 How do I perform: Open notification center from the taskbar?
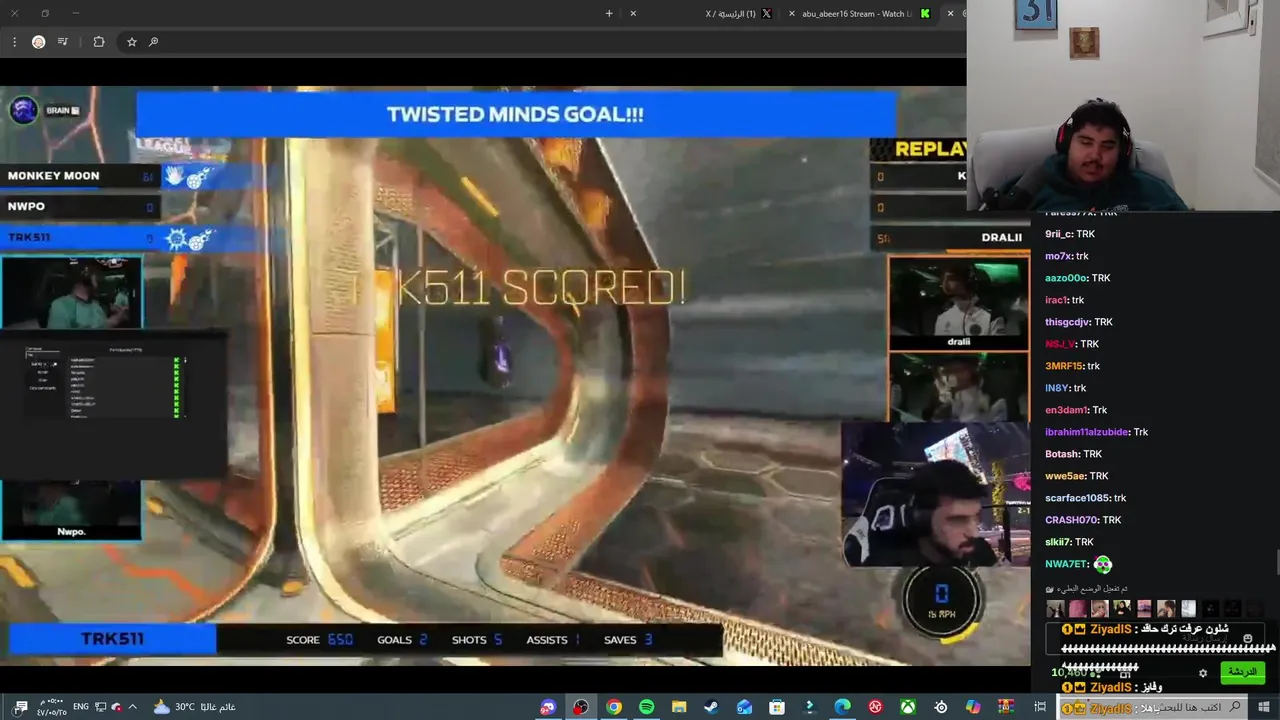(x=21, y=707)
